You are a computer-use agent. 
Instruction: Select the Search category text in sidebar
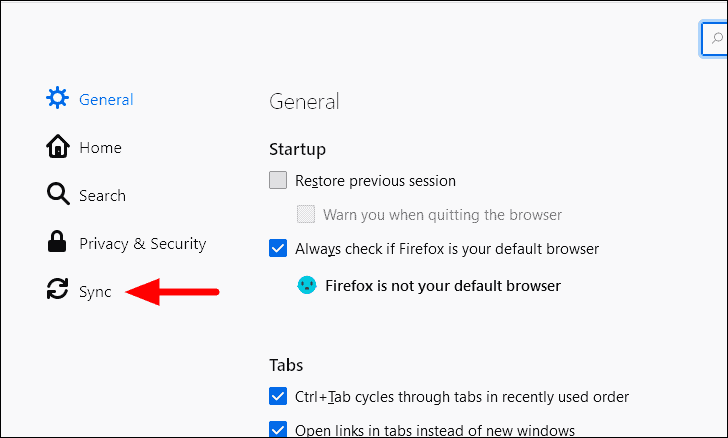point(102,196)
